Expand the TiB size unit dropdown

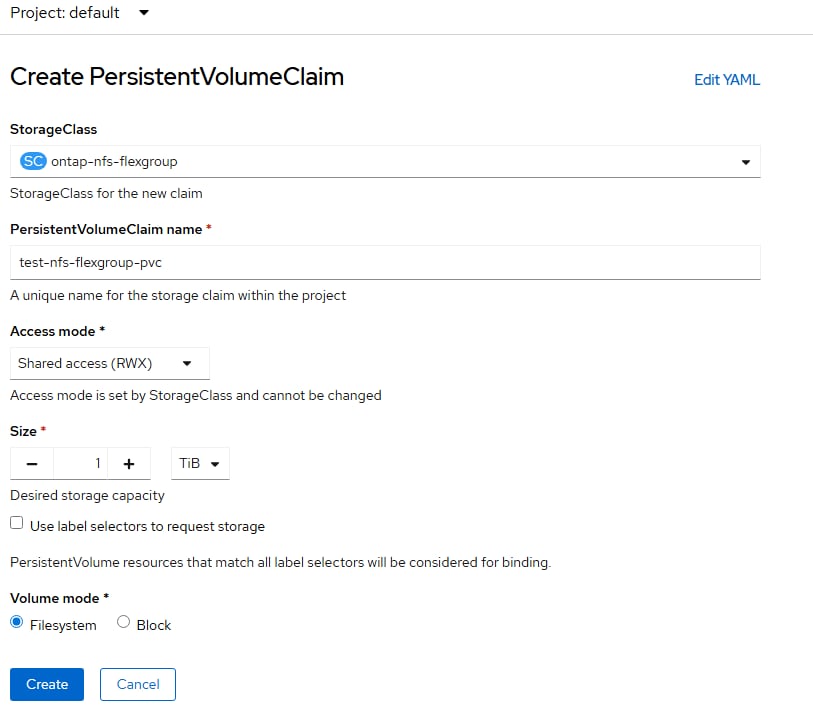pyautogui.click(x=200, y=464)
